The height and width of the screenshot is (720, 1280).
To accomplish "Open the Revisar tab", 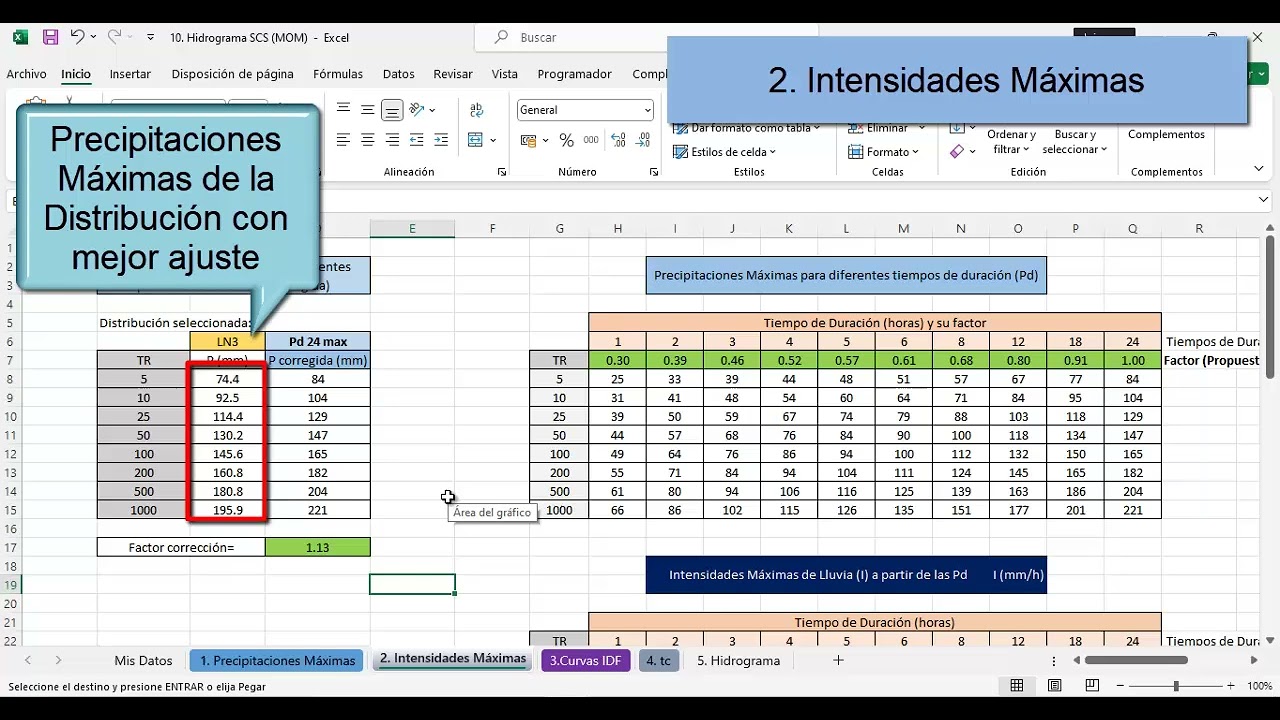I will 453,74.
